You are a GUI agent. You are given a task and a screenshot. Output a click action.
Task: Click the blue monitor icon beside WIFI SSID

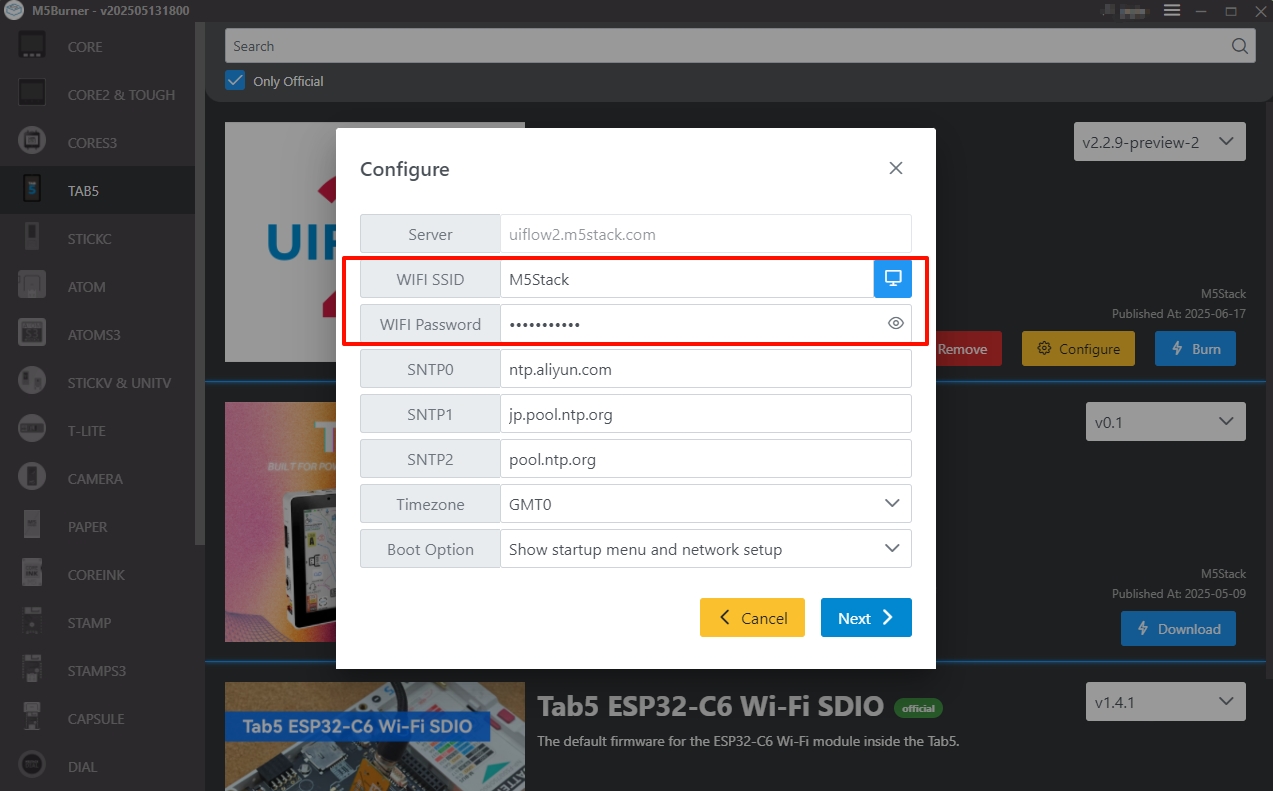click(893, 279)
